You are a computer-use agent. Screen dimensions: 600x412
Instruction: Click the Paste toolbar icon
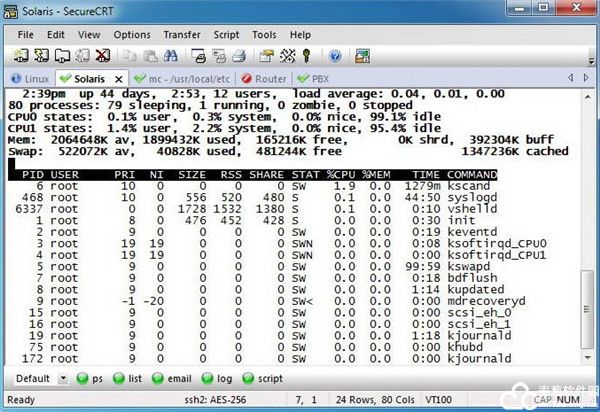point(150,57)
